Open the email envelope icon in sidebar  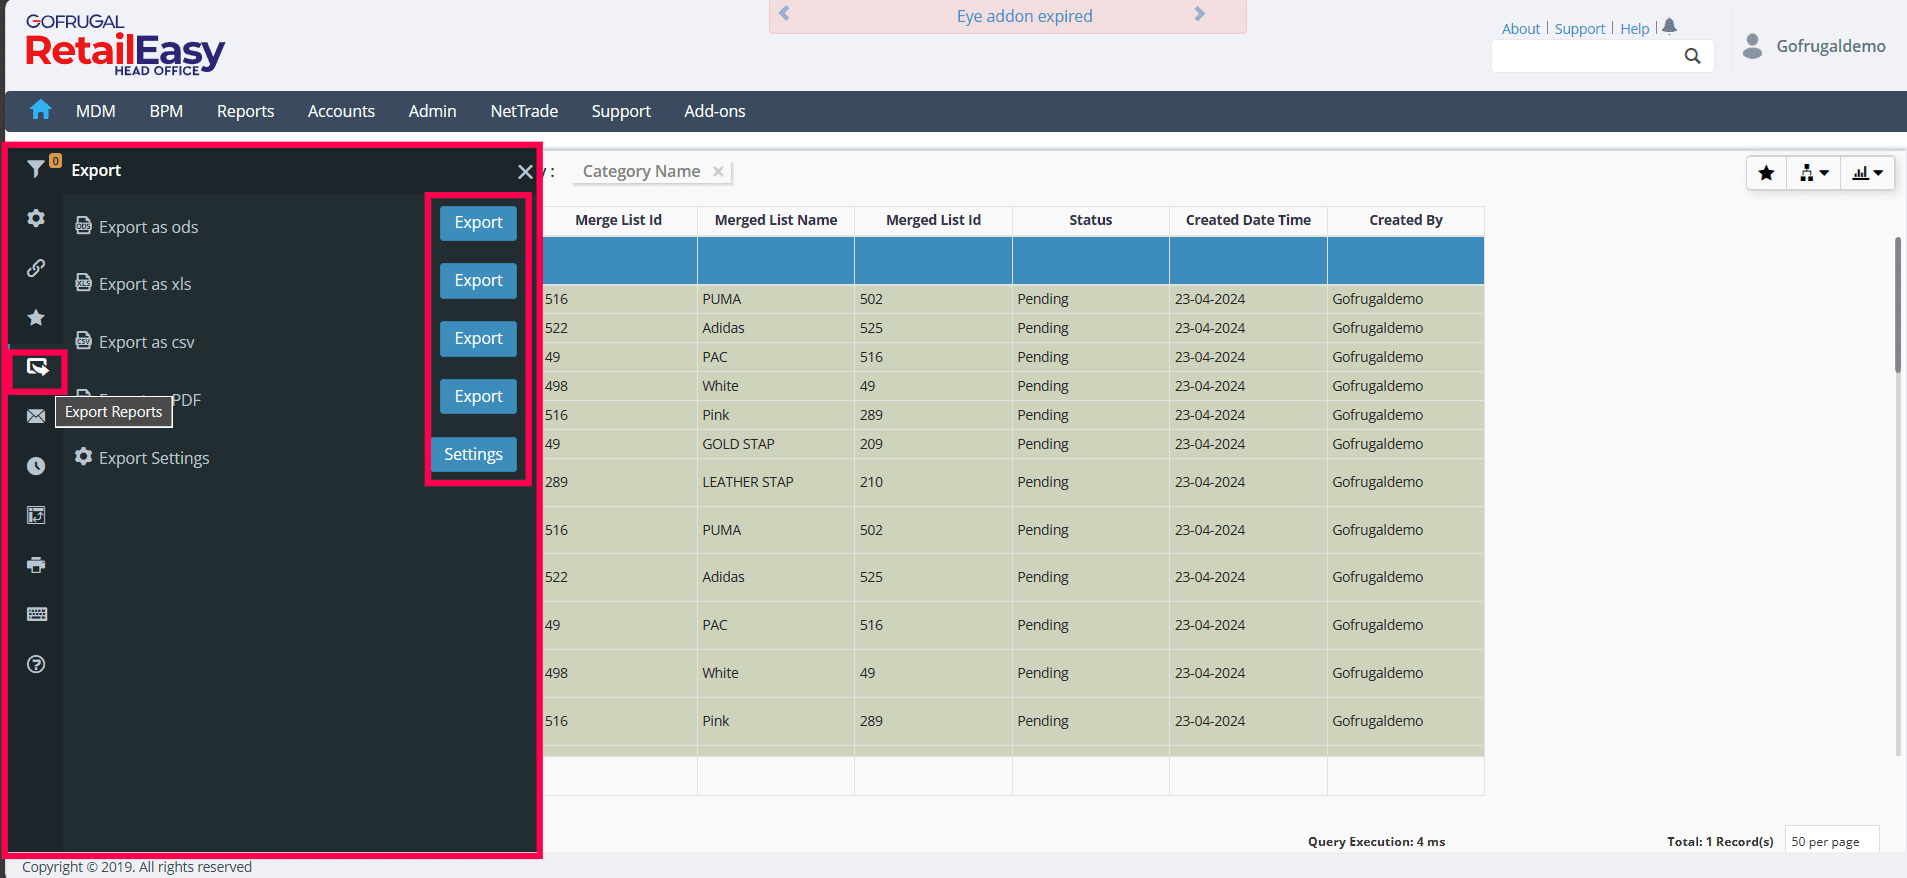36,416
